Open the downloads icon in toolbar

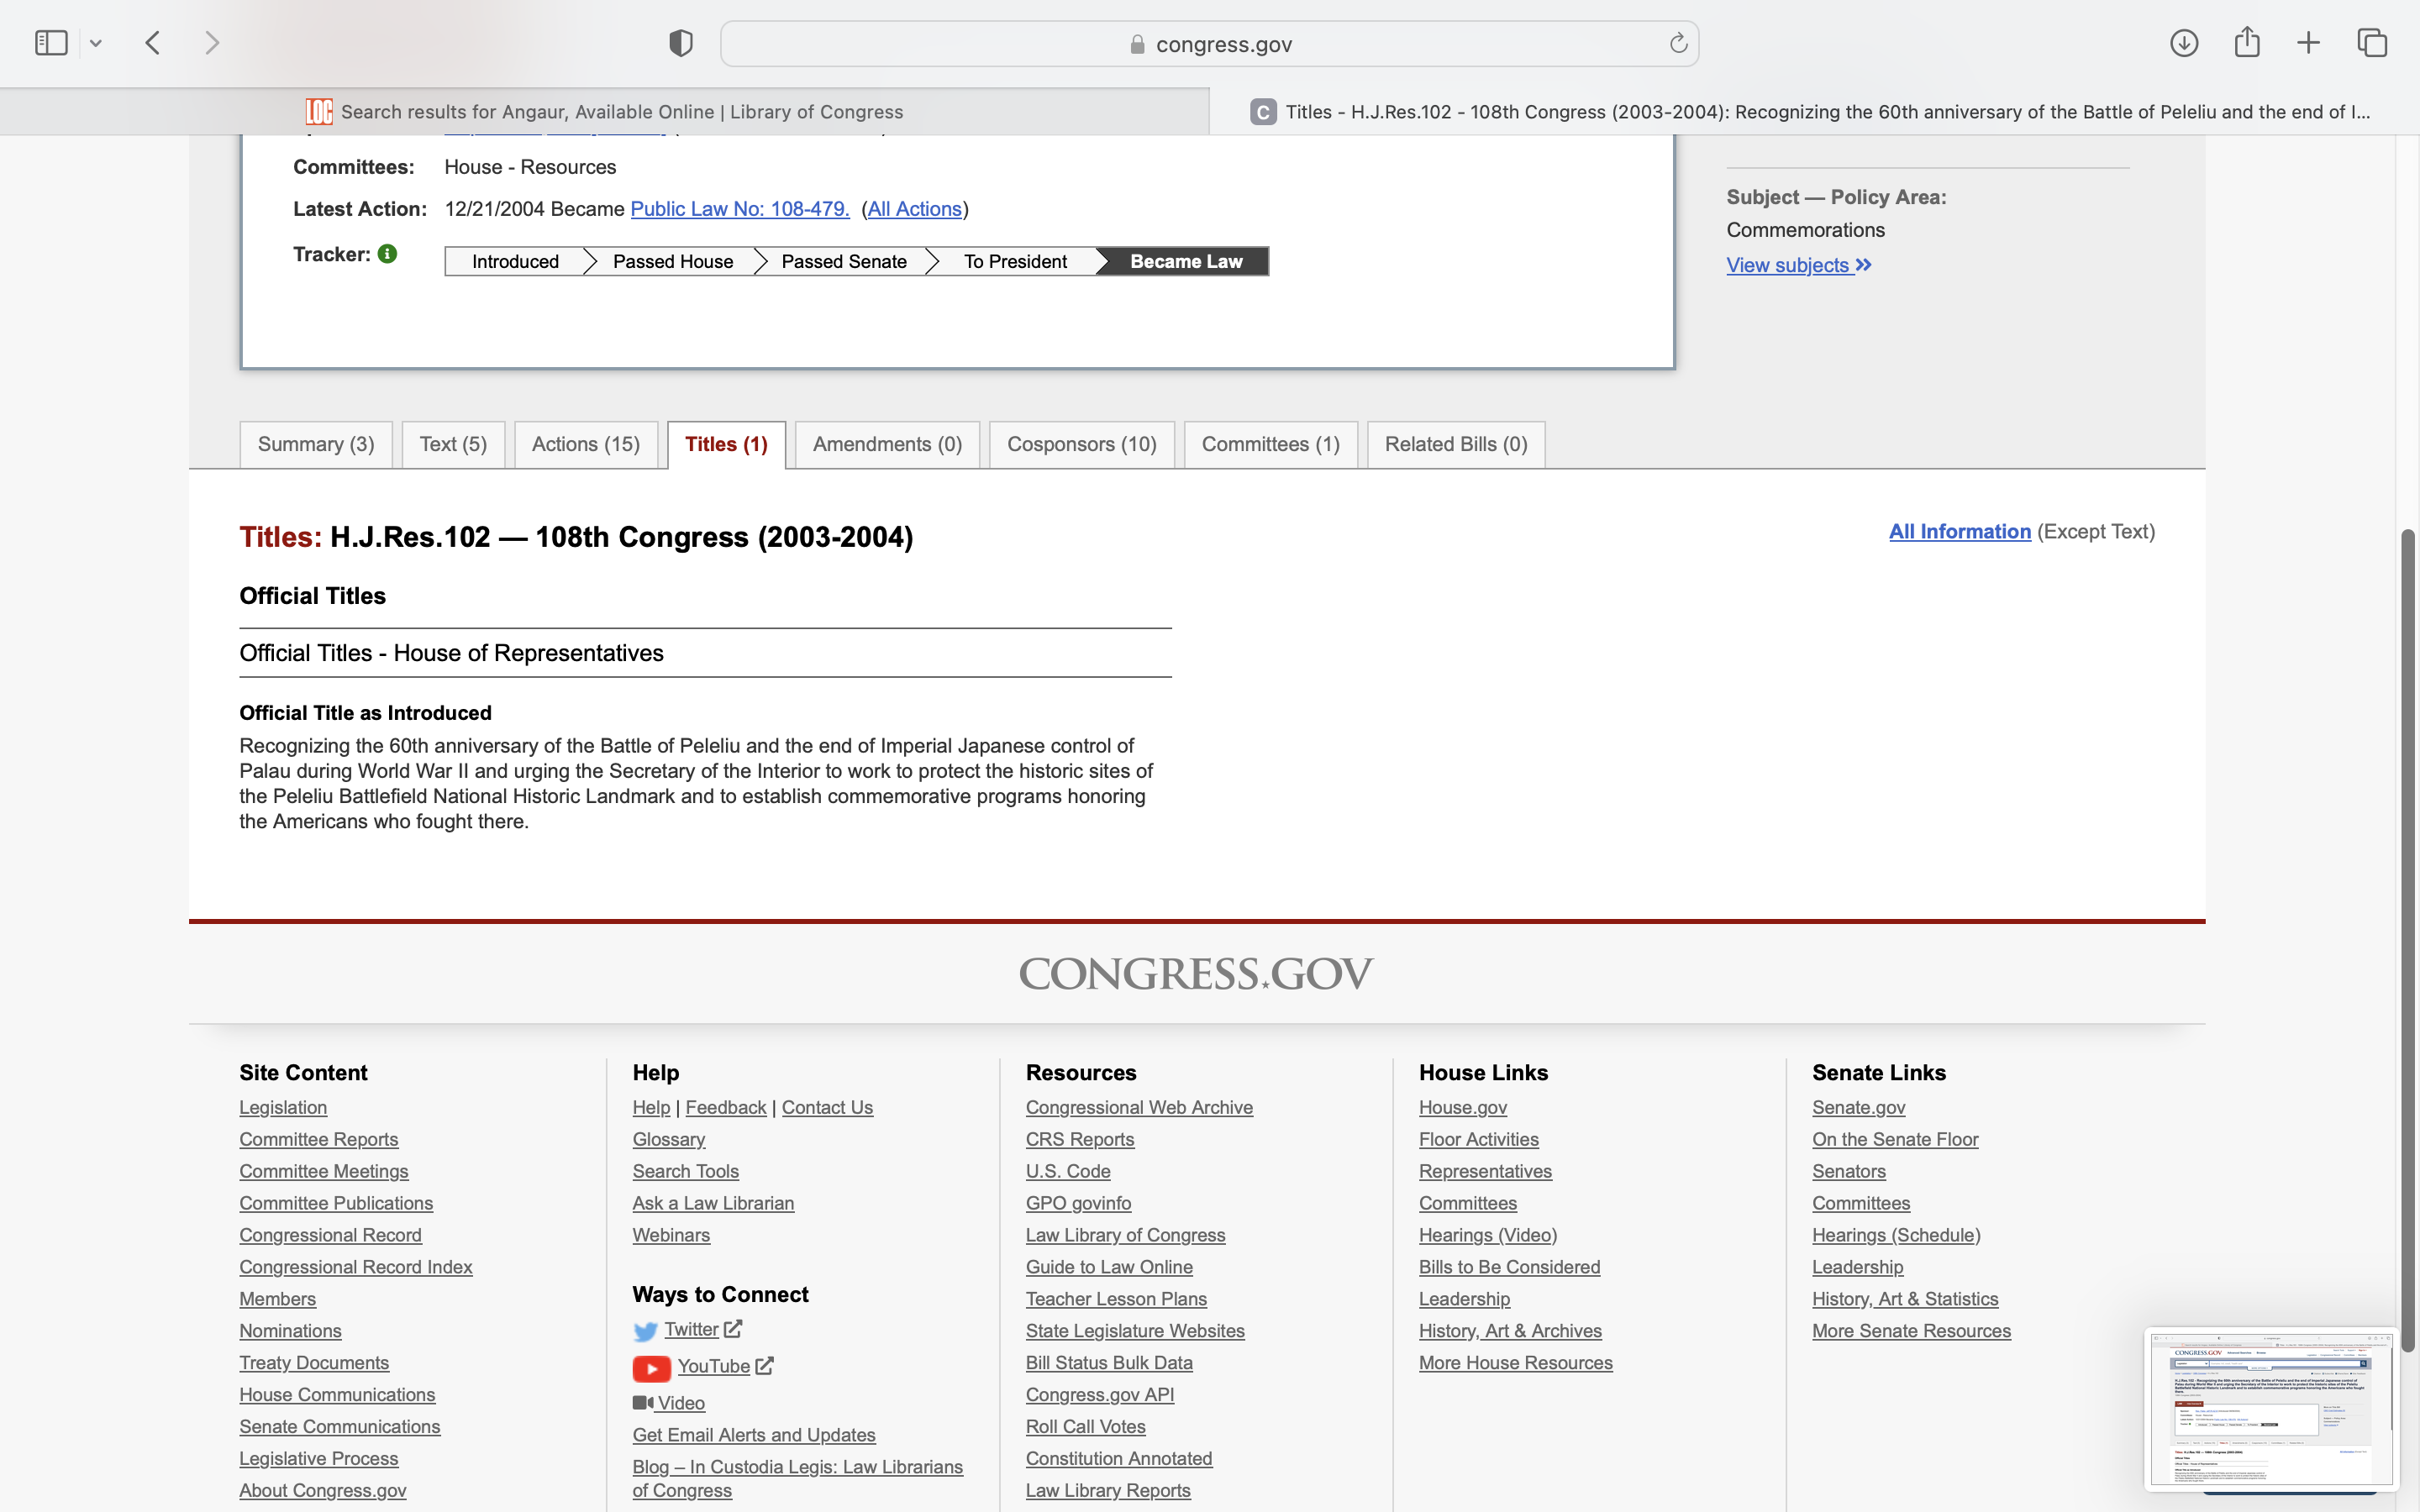2183,43
